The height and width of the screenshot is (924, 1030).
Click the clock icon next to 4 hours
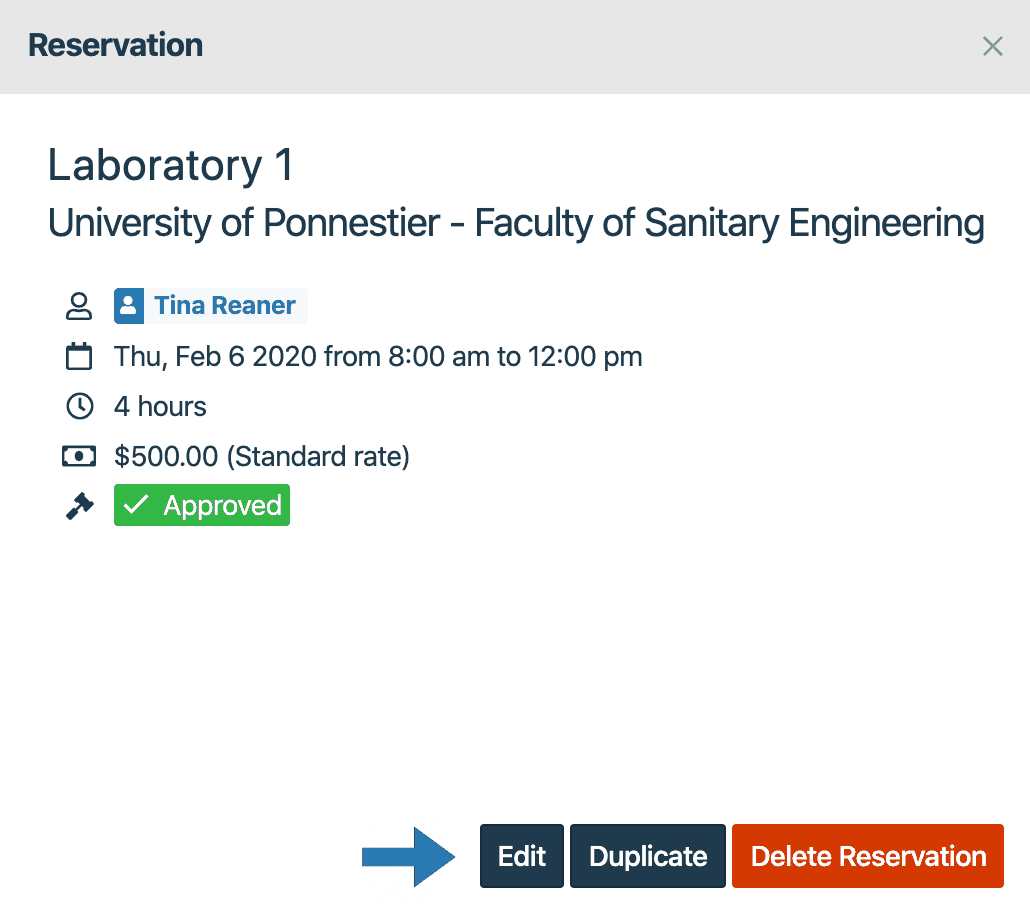(x=79, y=406)
